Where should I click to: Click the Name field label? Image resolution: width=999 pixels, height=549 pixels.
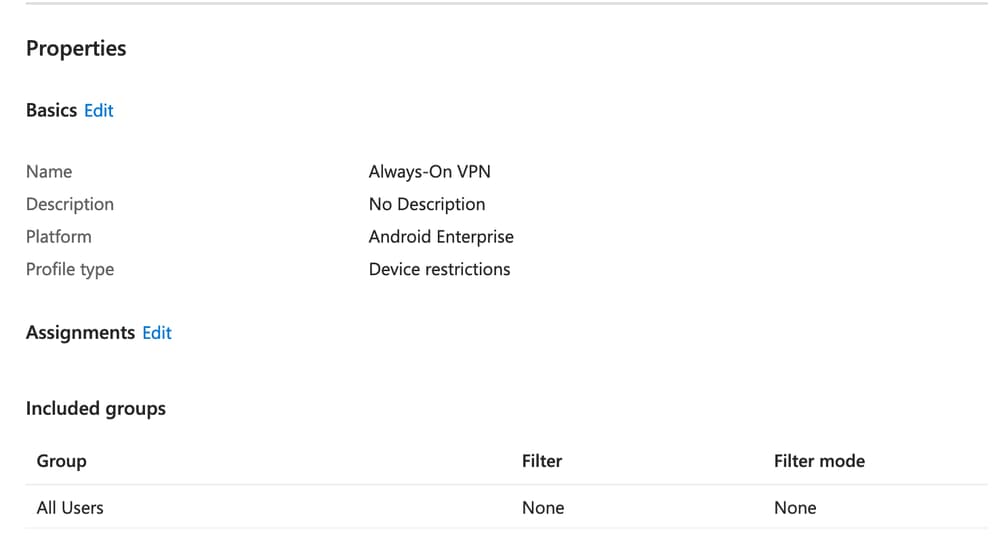coord(49,172)
